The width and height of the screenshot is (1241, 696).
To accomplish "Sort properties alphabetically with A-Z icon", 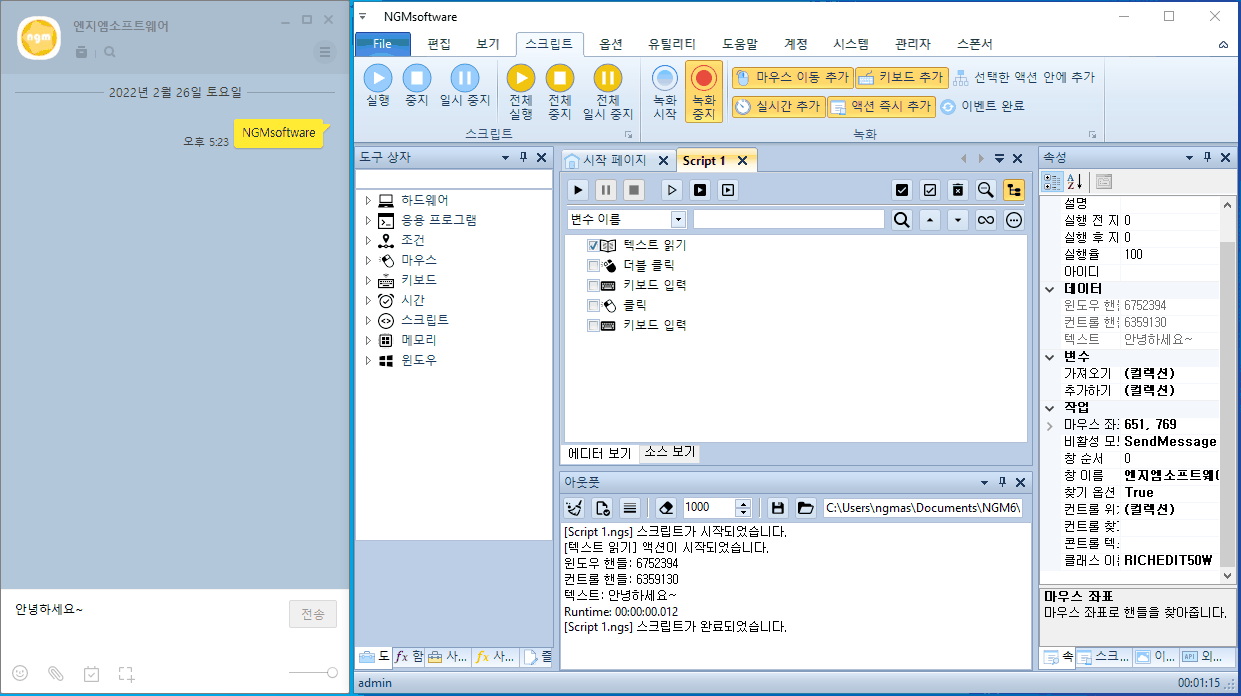I will tap(1075, 182).
